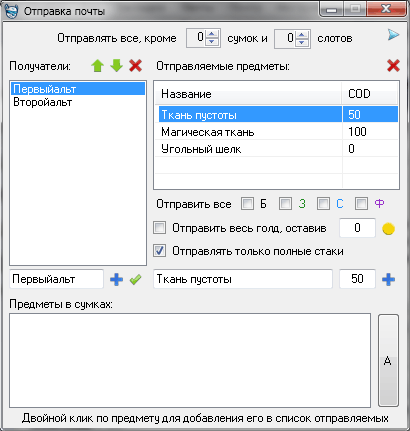Click the blue send arrow icon
The image size is (410, 431).
click(x=393, y=35)
